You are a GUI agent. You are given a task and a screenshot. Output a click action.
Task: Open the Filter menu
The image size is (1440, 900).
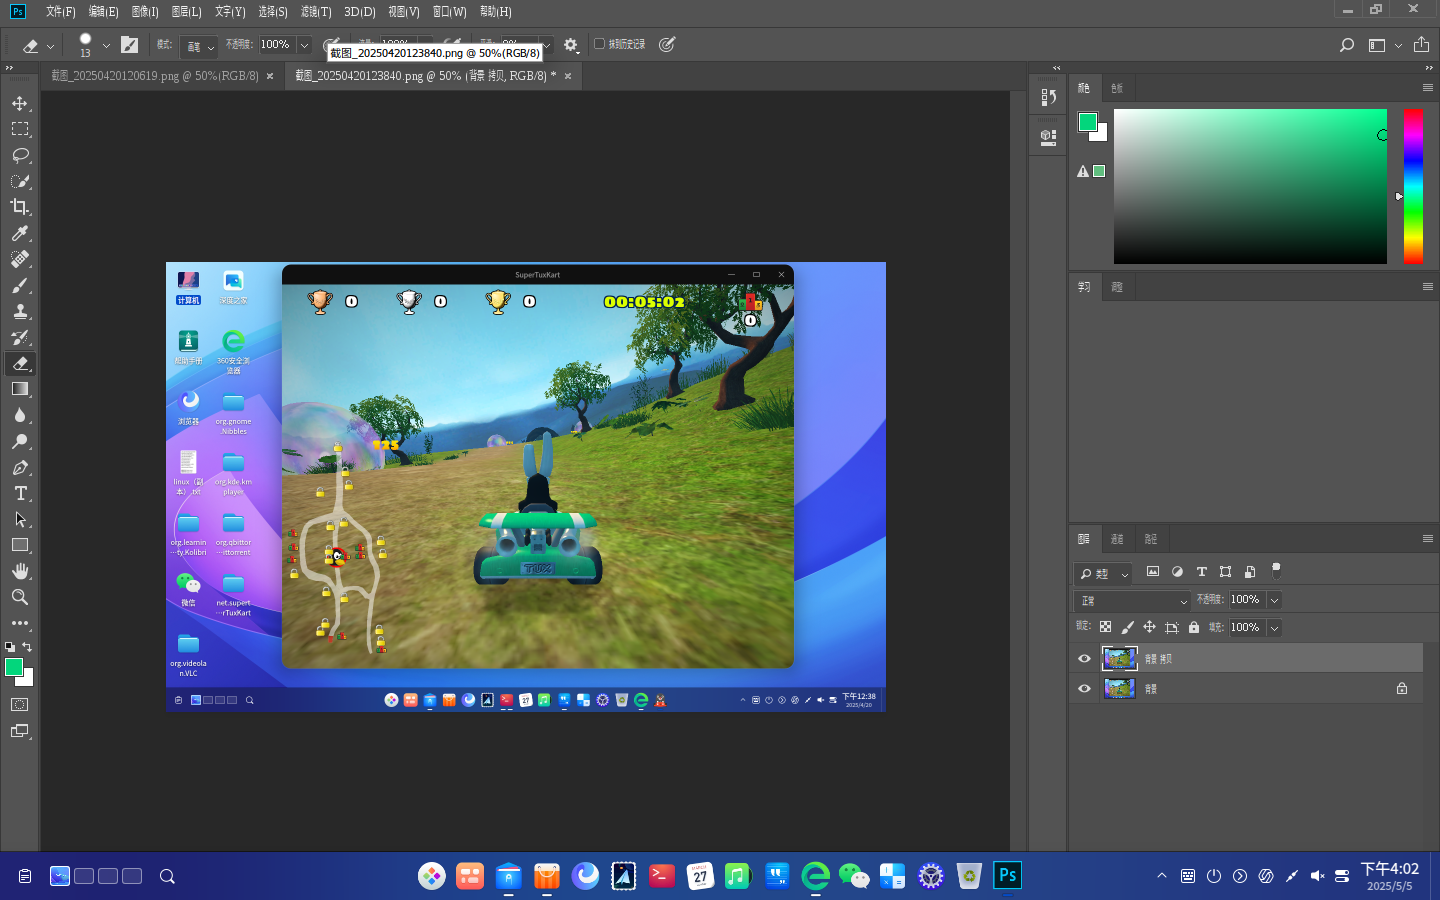(x=316, y=12)
